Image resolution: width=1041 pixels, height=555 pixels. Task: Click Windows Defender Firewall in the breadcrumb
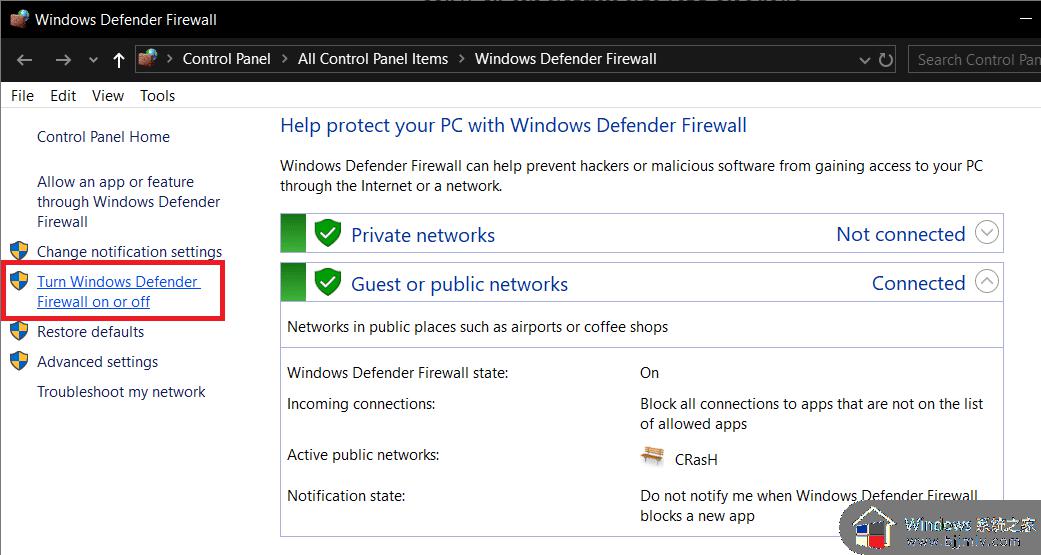566,58
